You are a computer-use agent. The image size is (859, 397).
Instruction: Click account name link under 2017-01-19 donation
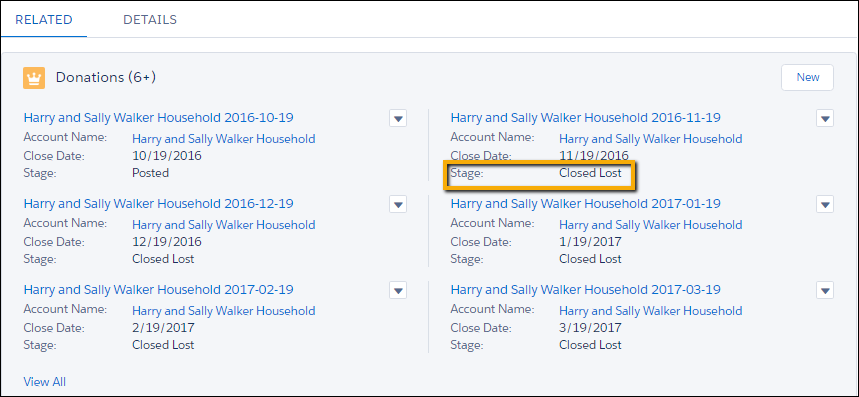650,225
